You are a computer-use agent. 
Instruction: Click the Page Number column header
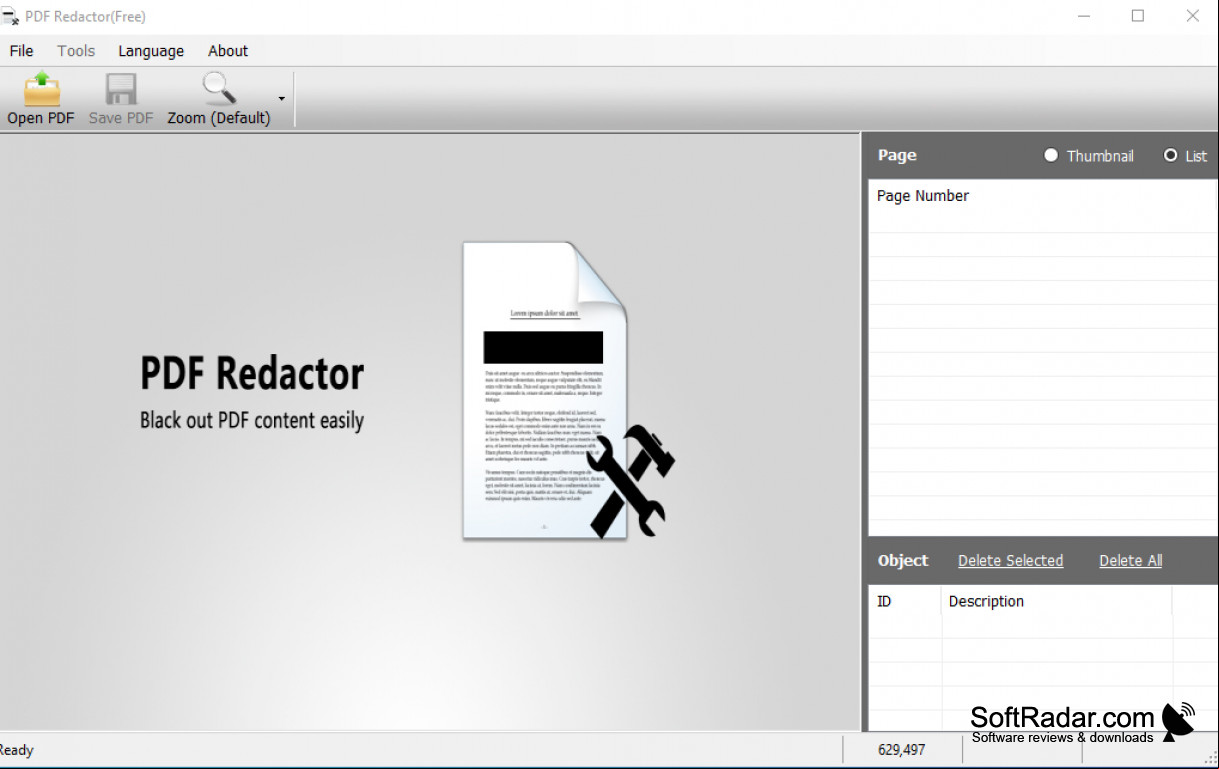pyautogui.click(x=1040, y=196)
